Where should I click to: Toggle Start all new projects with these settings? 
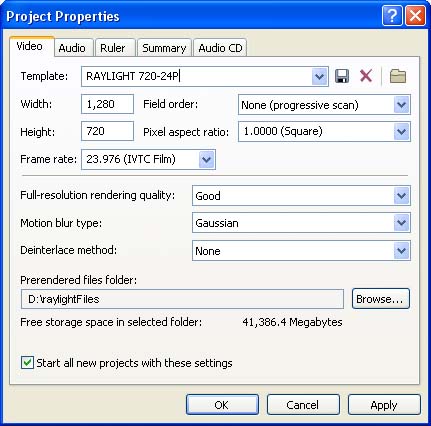[x=27, y=363]
